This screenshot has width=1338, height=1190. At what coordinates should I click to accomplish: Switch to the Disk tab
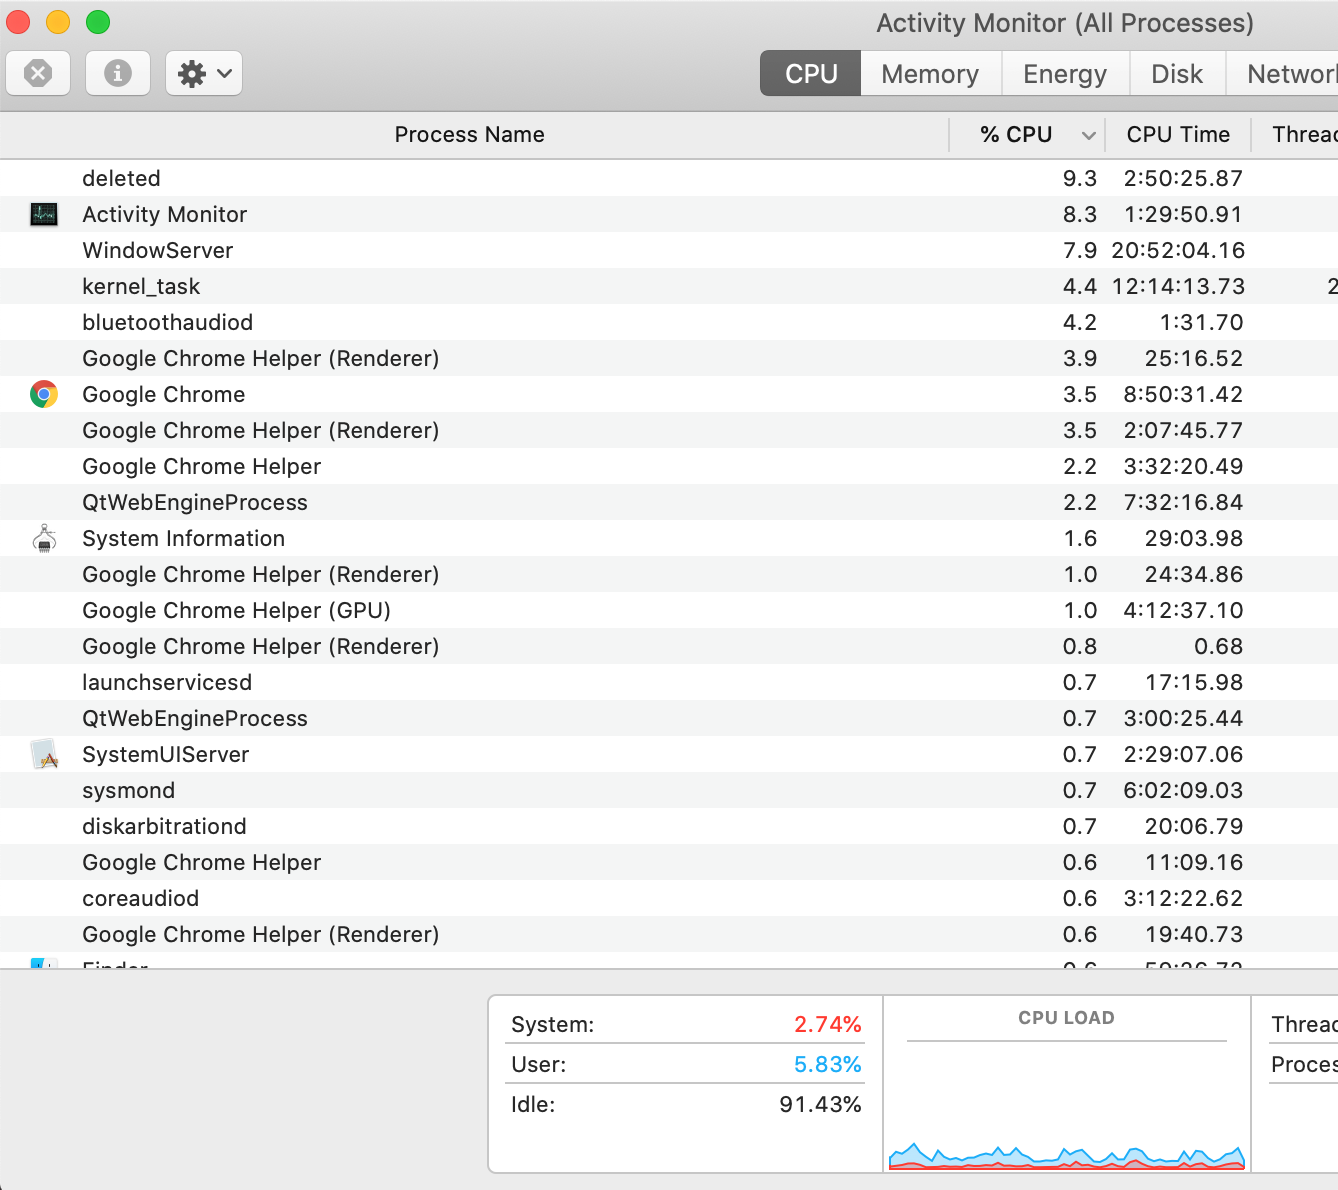pyautogui.click(x=1177, y=74)
